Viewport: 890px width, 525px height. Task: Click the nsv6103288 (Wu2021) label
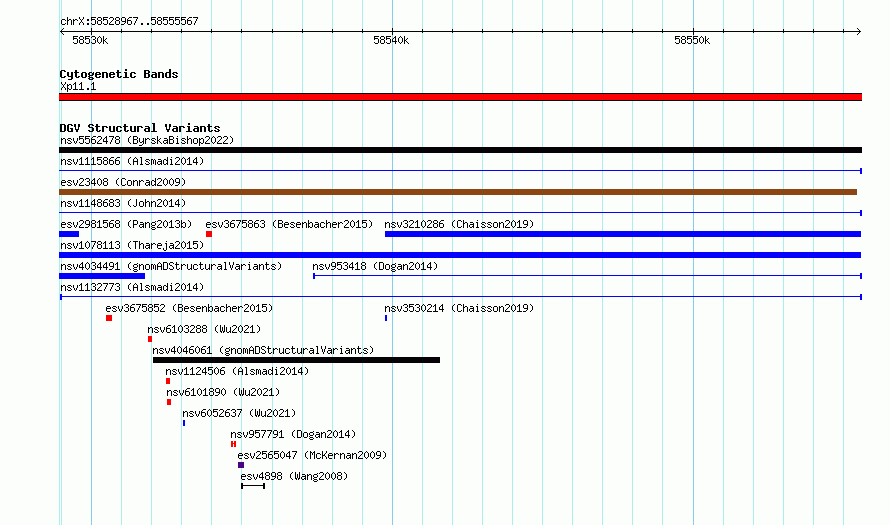[x=204, y=329]
